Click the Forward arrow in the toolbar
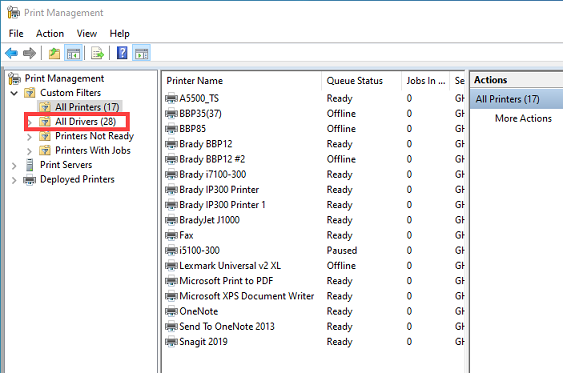Screen dimensions: 563x373 (x=29, y=53)
